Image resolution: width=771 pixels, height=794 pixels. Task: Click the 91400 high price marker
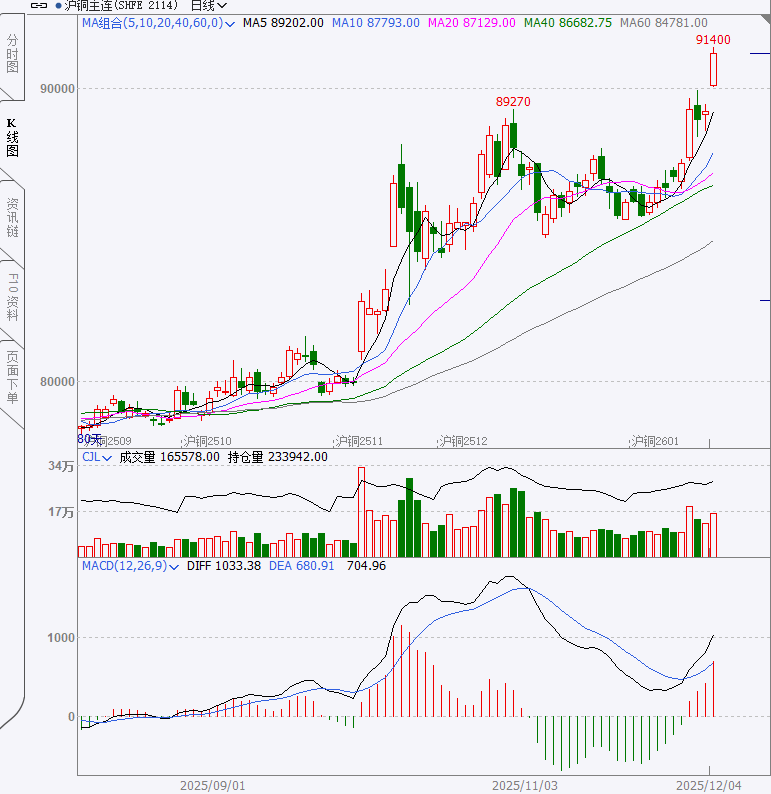[713, 40]
